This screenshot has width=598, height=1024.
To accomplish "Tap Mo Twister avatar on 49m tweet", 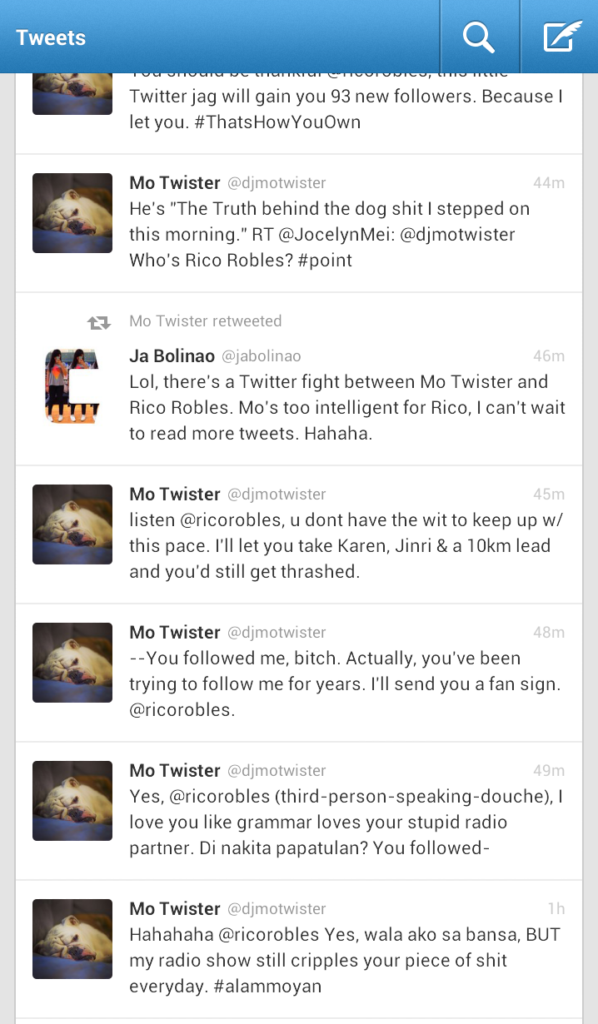I will [72, 801].
